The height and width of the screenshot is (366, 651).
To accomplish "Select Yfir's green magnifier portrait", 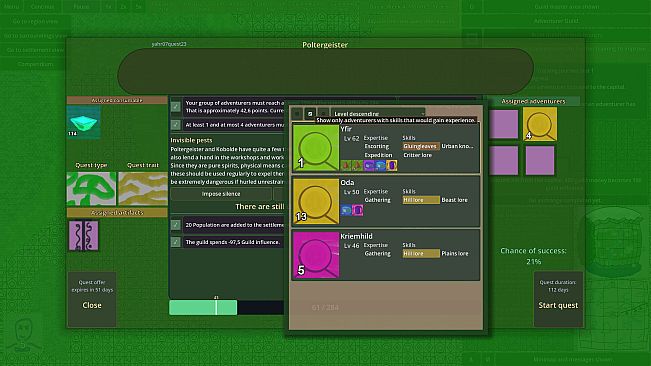I will [x=316, y=148].
